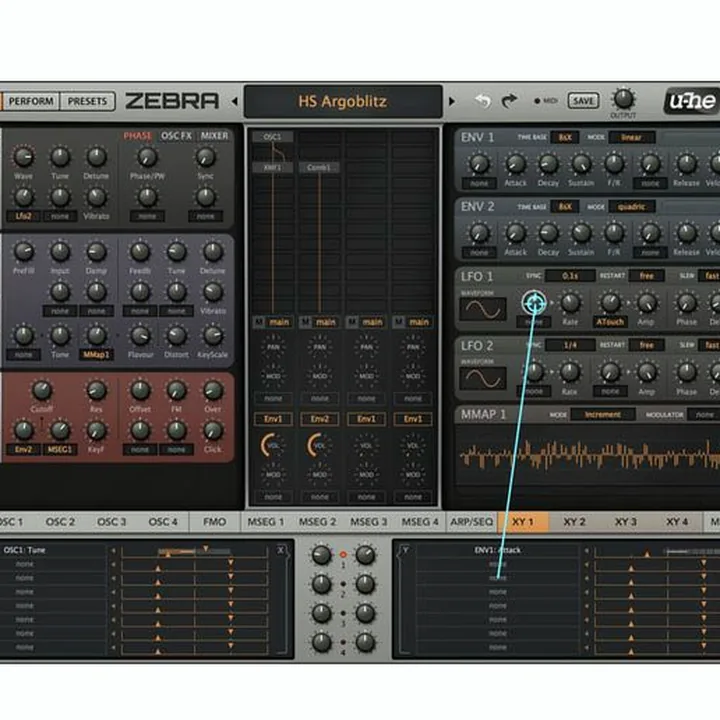Click the OSC1: Tune target field
720x720 pixels.
pyautogui.click(x=54, y=550)
